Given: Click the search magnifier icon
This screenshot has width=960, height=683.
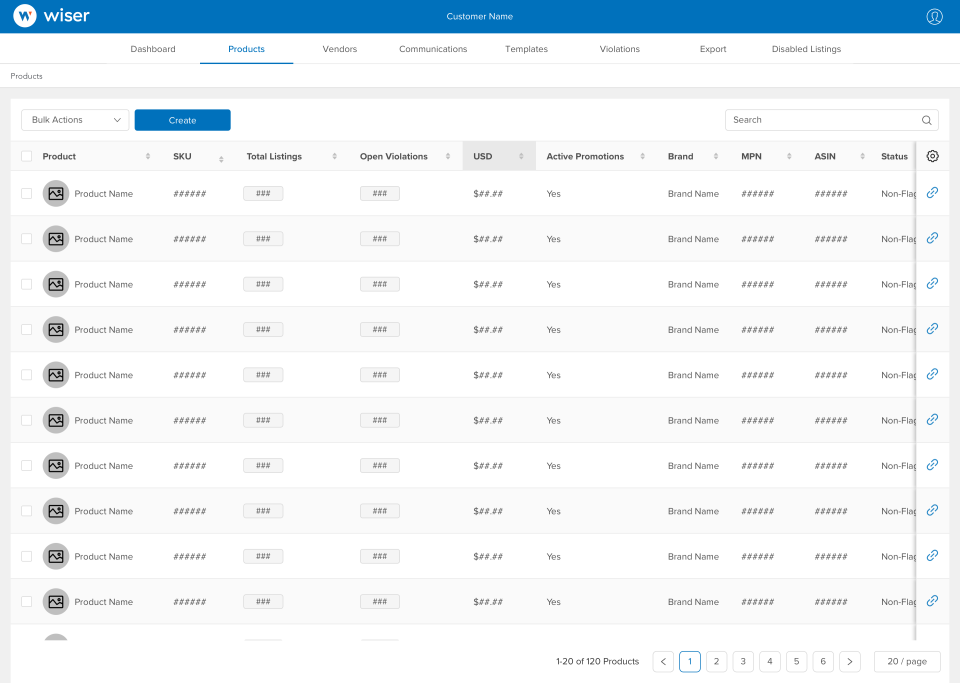Looking at the screenshot, I should point(926,120).
